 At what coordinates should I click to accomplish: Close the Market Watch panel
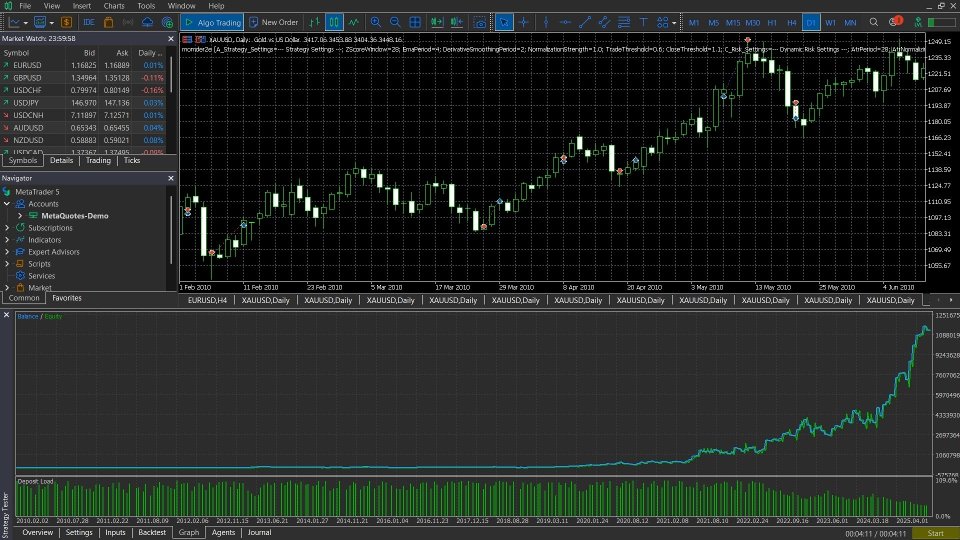pos(171,39)
